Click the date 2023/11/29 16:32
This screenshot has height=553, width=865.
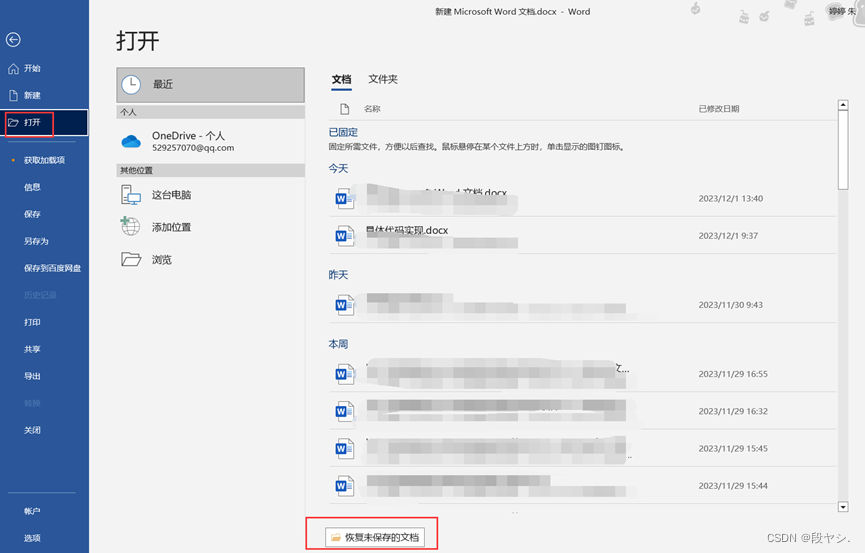[x=733, y=411]
